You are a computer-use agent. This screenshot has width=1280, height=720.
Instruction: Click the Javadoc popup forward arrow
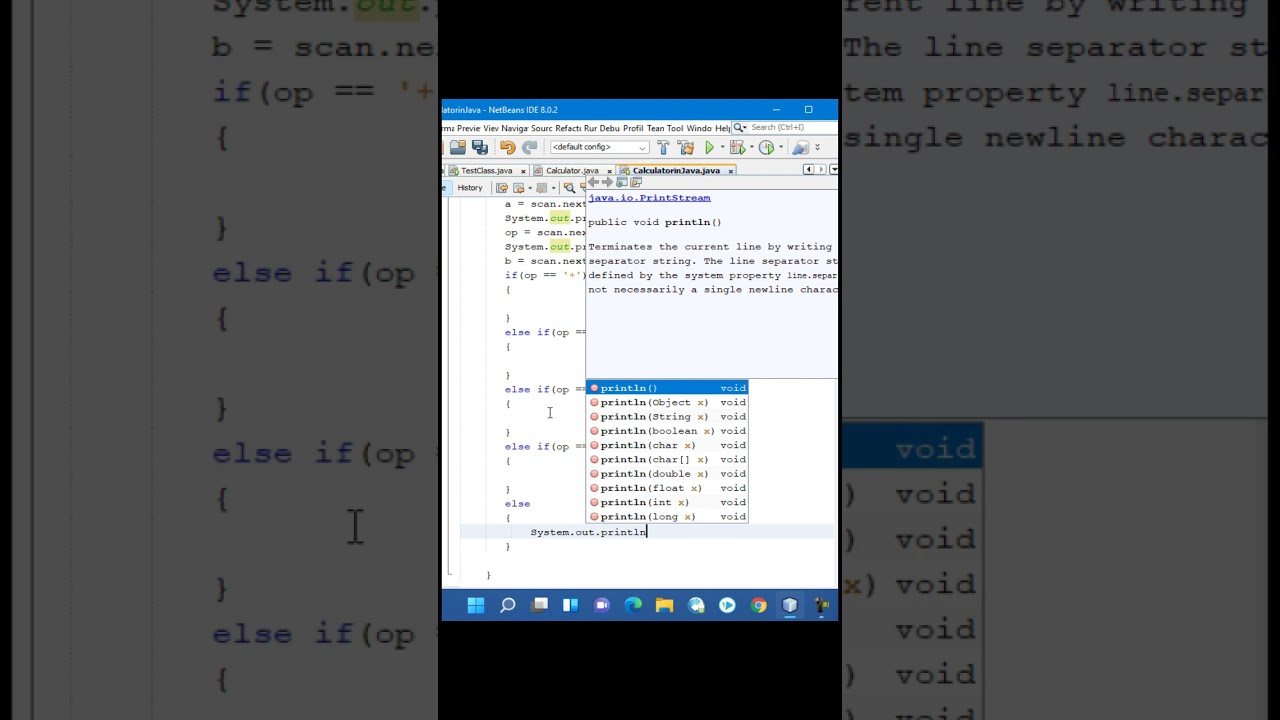point(607,182)
